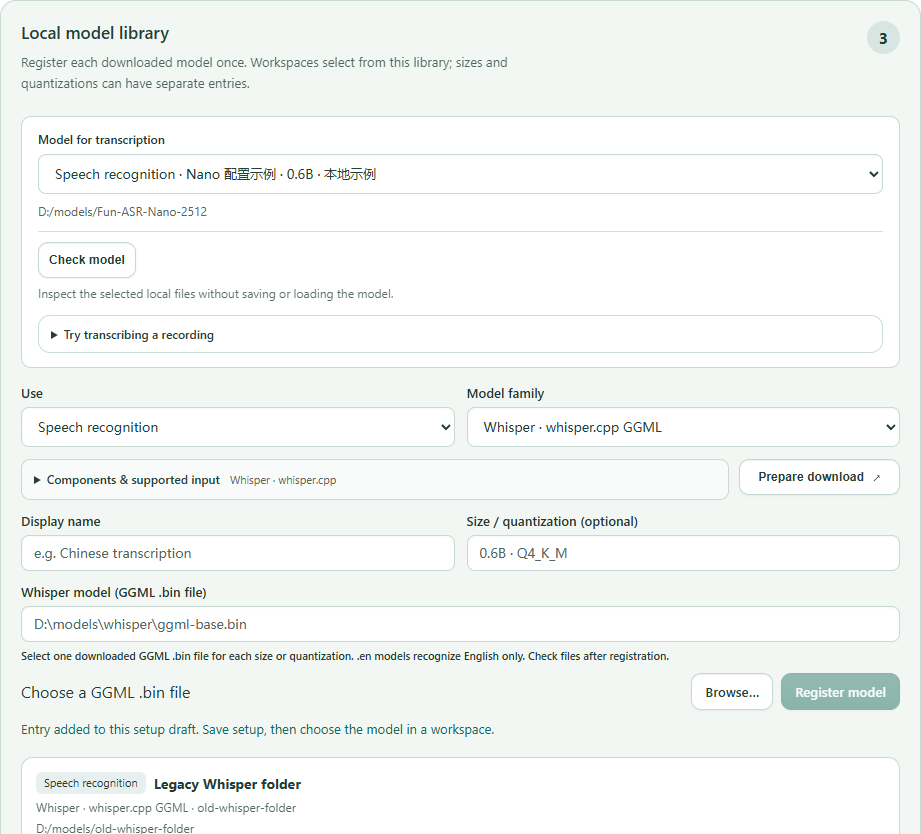Viewport: 921px width, 834px height.
Task: Click the external arrow icon on Prepare download
Action: tap(876, 477)
